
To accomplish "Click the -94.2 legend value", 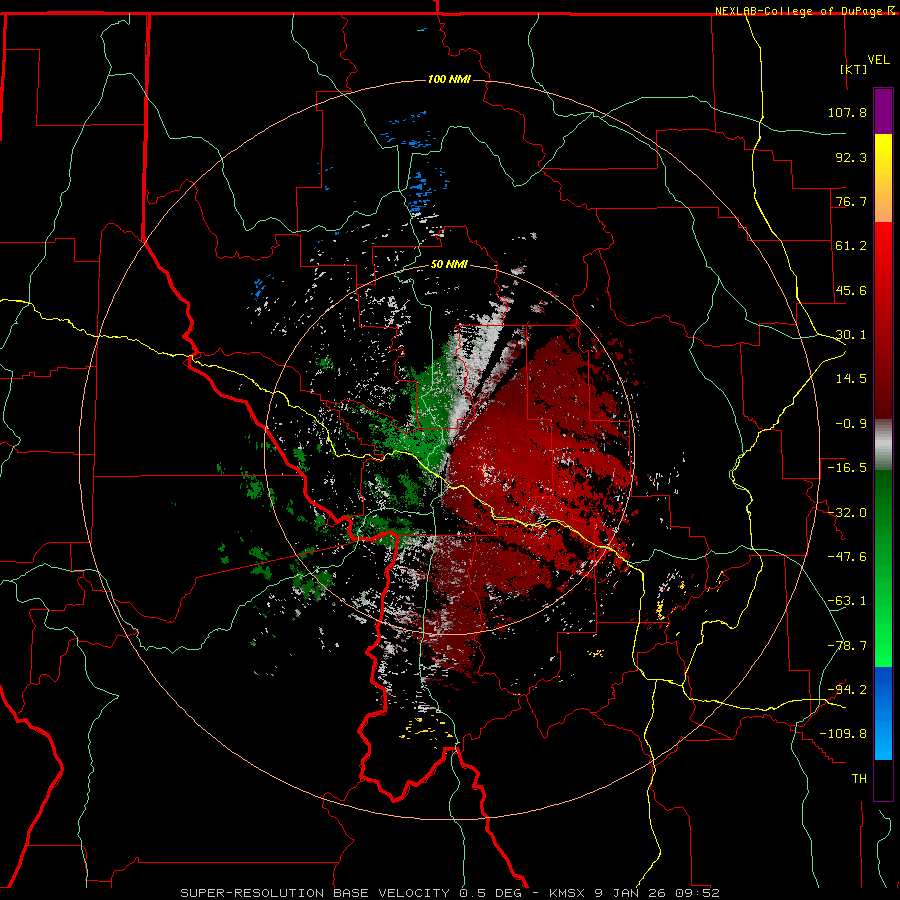I will click(847, 690).
